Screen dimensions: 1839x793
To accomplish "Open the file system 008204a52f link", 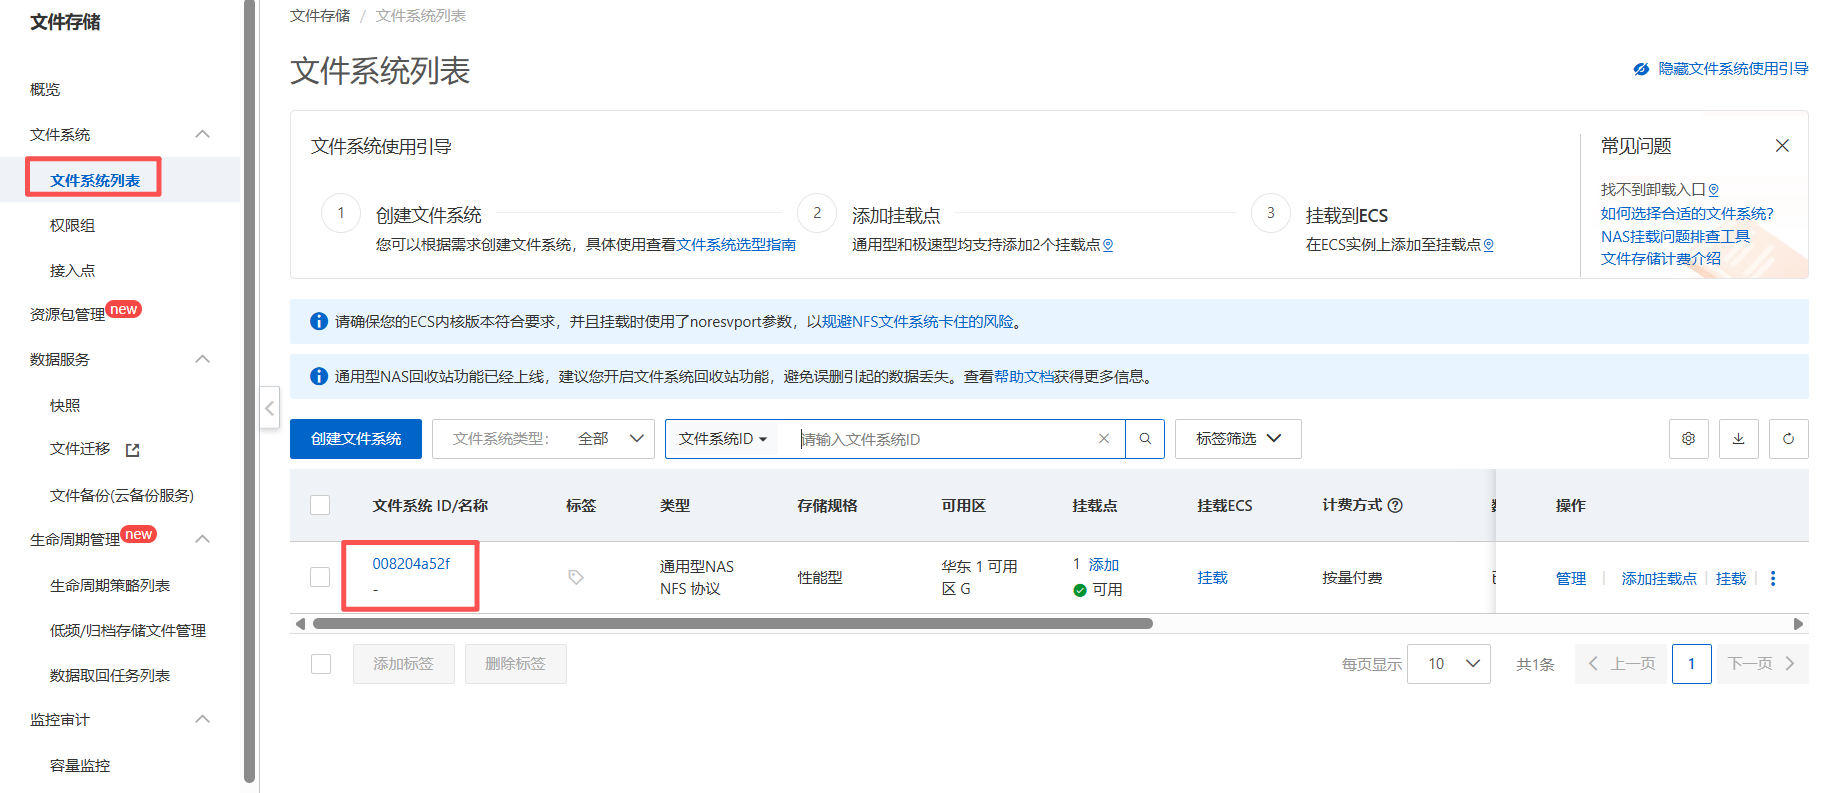I will coord(411,564).
